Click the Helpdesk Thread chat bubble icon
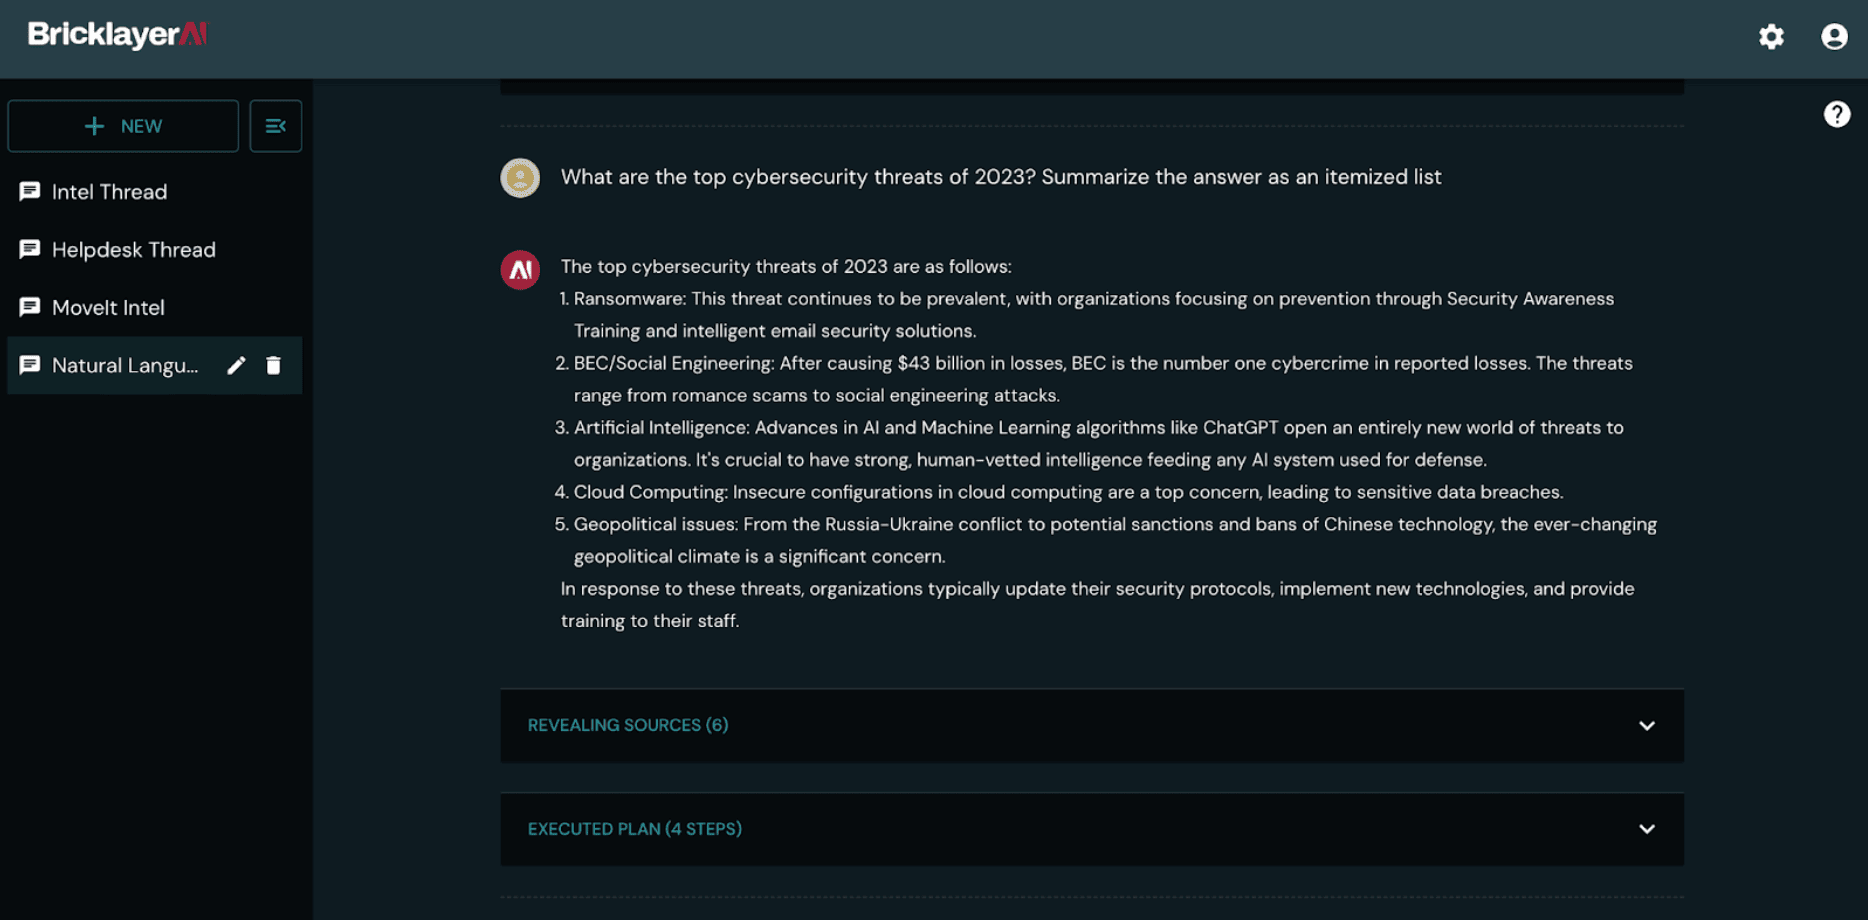The width and height of the screenshot is (1868, 920). [x=30, y=249]
